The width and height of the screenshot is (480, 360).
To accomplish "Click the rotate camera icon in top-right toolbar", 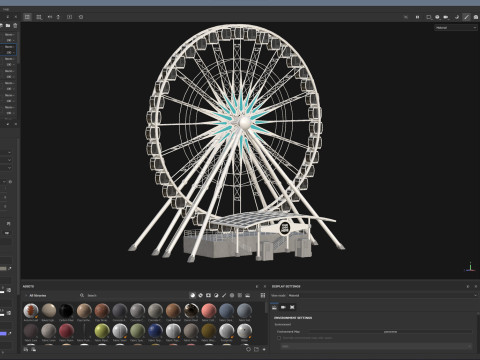I will click(457, 17).
